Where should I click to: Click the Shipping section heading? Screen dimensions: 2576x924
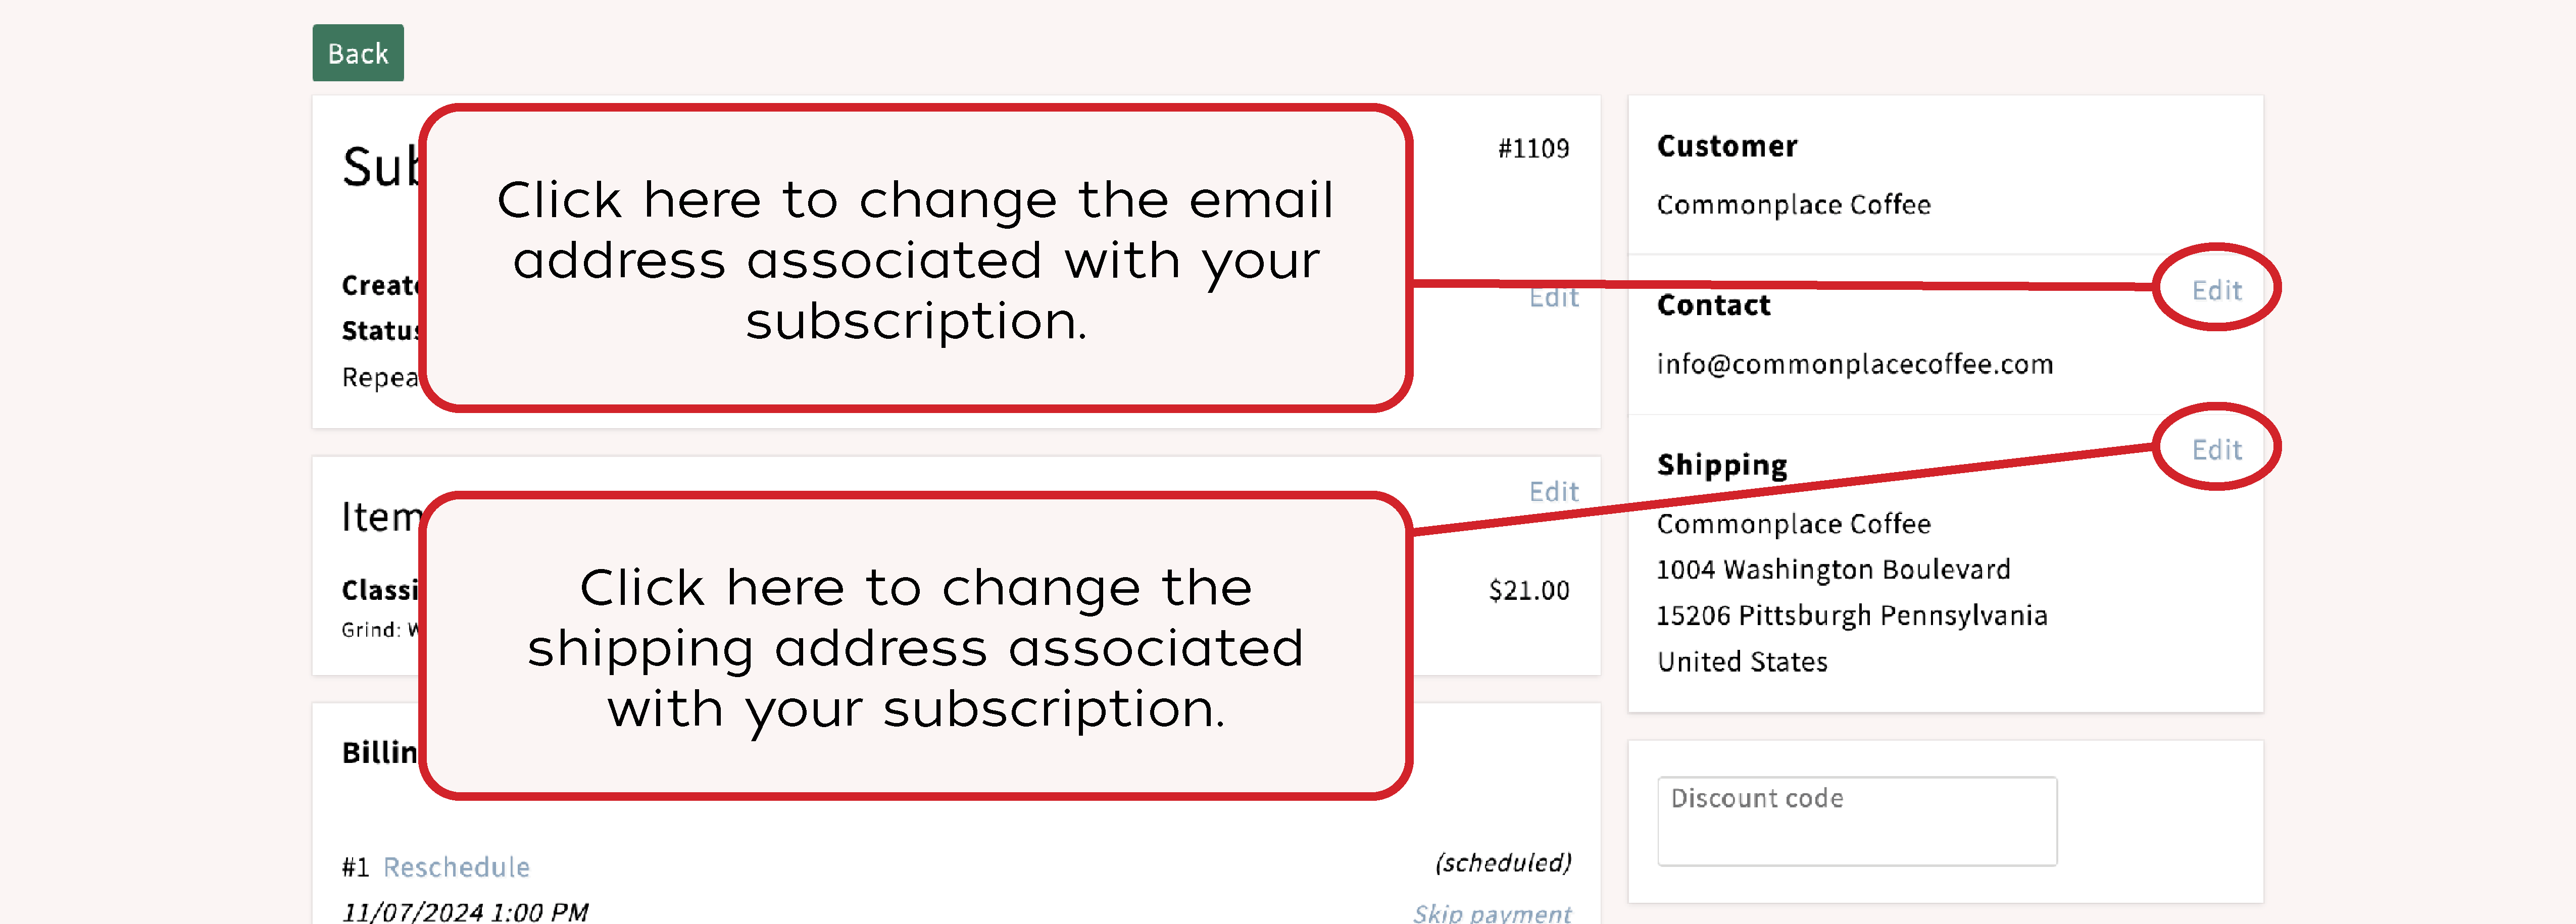(x=1721, y=465)
